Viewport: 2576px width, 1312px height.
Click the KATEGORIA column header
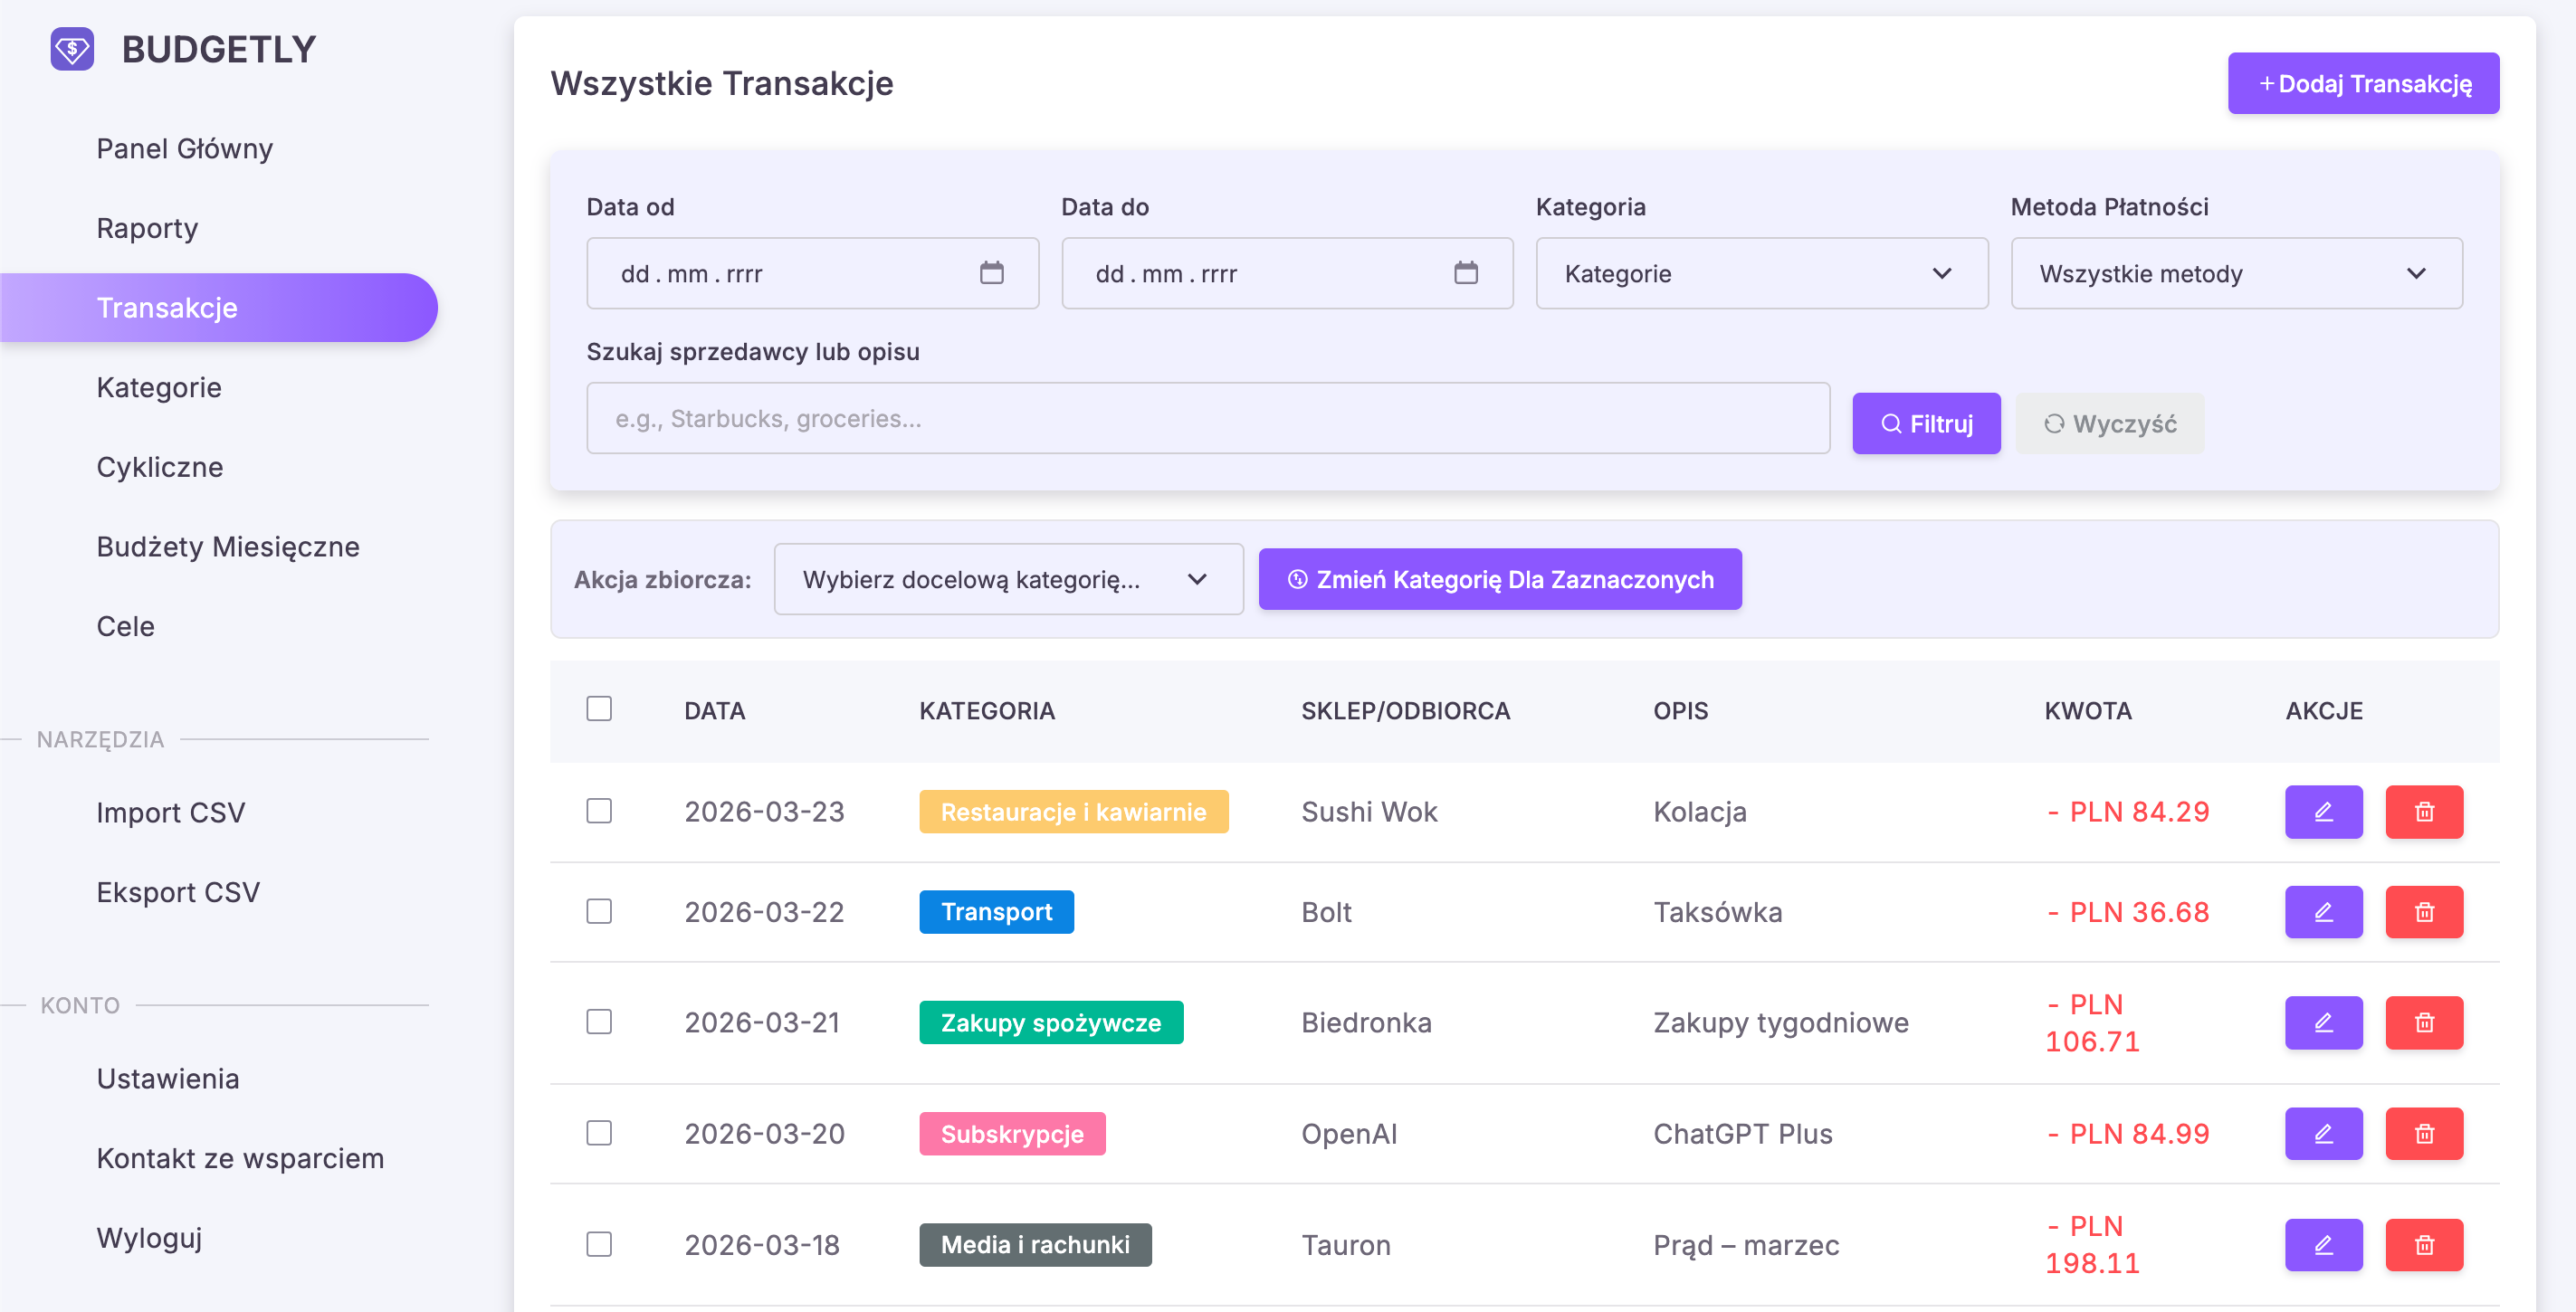(987, 710)
